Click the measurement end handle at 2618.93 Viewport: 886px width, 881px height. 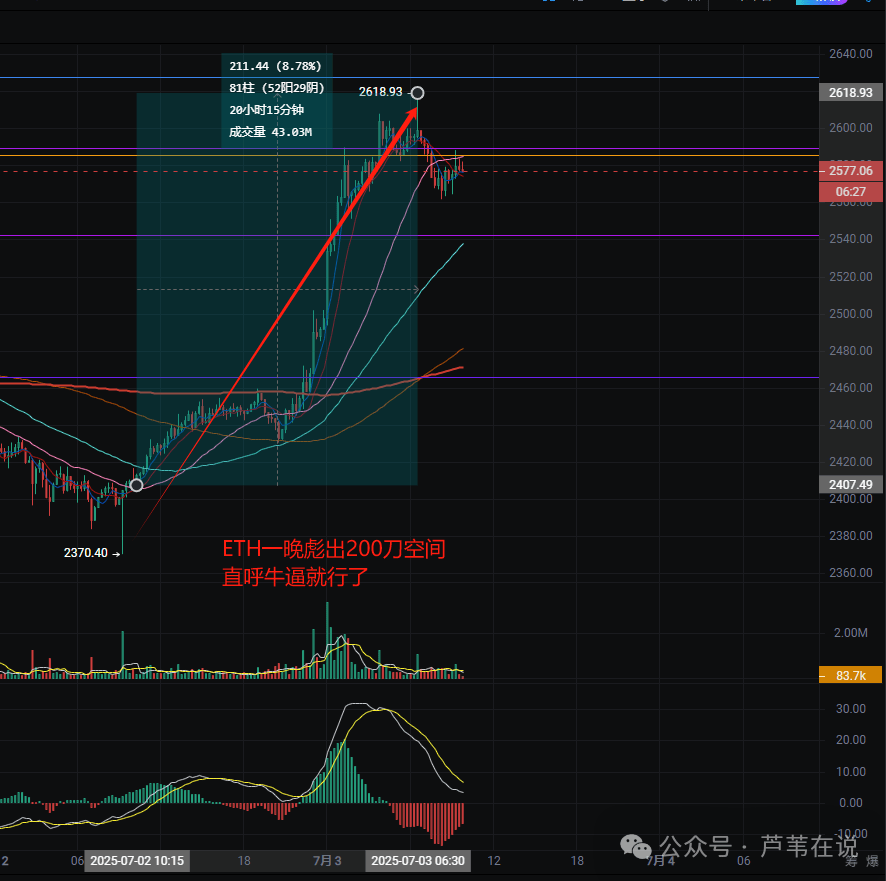coord(417,93)
